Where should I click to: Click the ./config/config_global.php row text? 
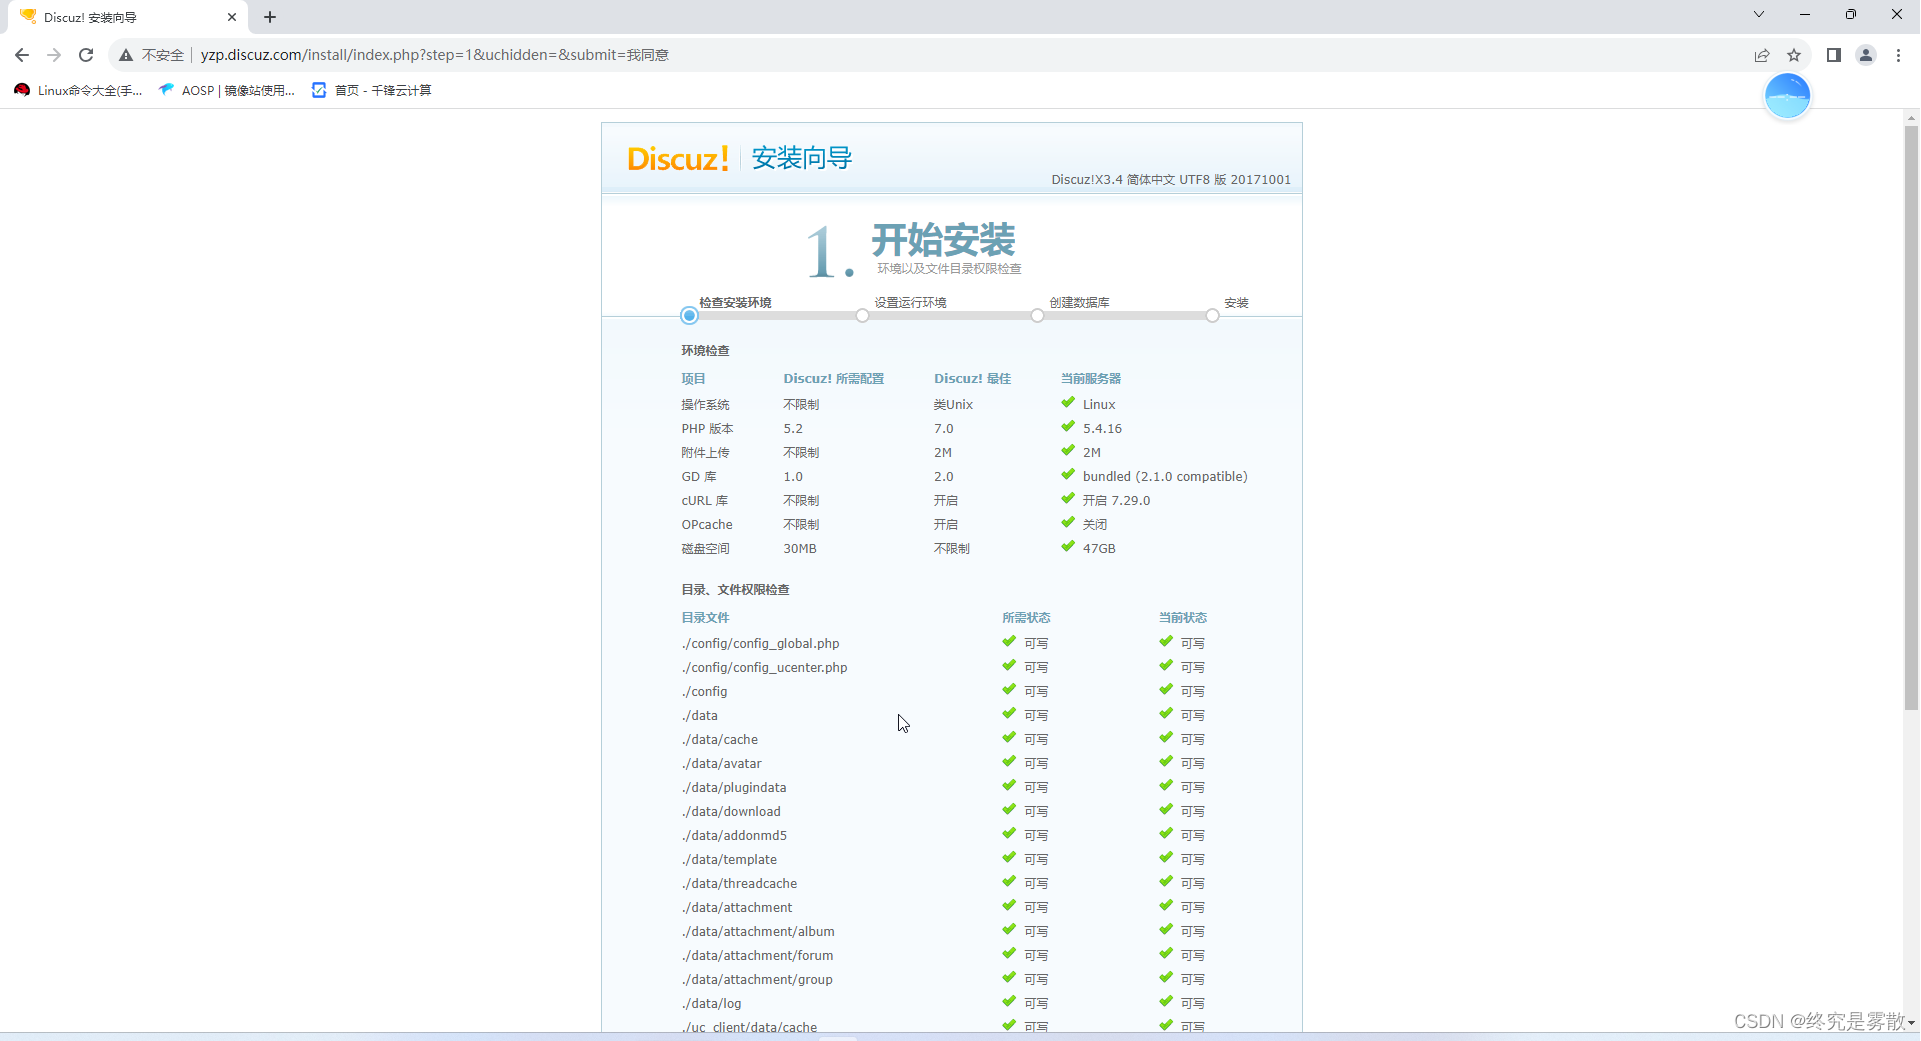[761, 644]
